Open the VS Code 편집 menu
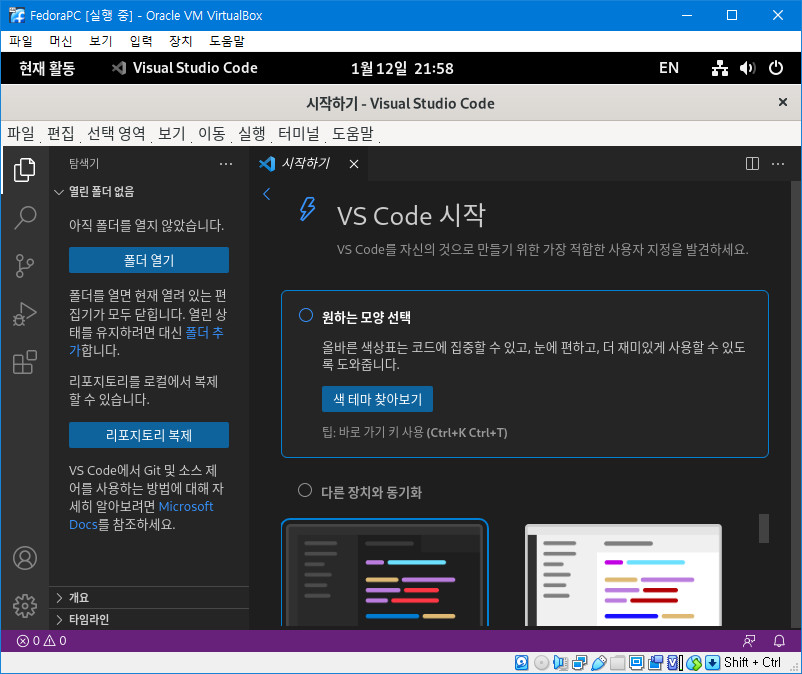Viewport: 802px width, 674px height. pos(61,133)
